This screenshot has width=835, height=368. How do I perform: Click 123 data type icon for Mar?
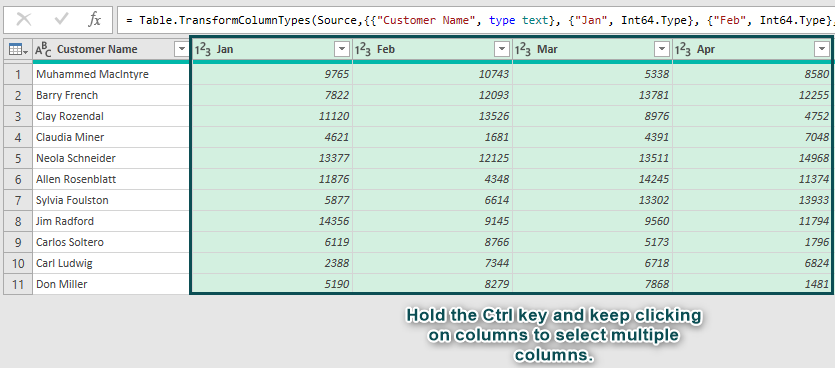pyautogui.click(x=523, y=50)
